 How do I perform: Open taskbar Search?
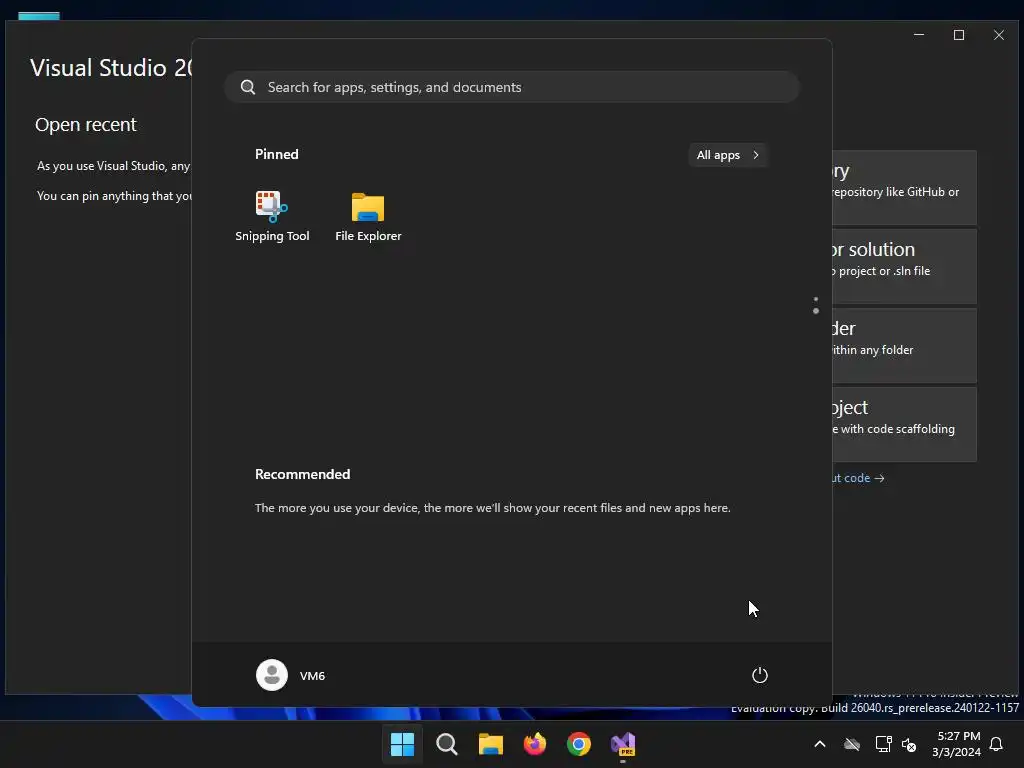click(447, 744)
